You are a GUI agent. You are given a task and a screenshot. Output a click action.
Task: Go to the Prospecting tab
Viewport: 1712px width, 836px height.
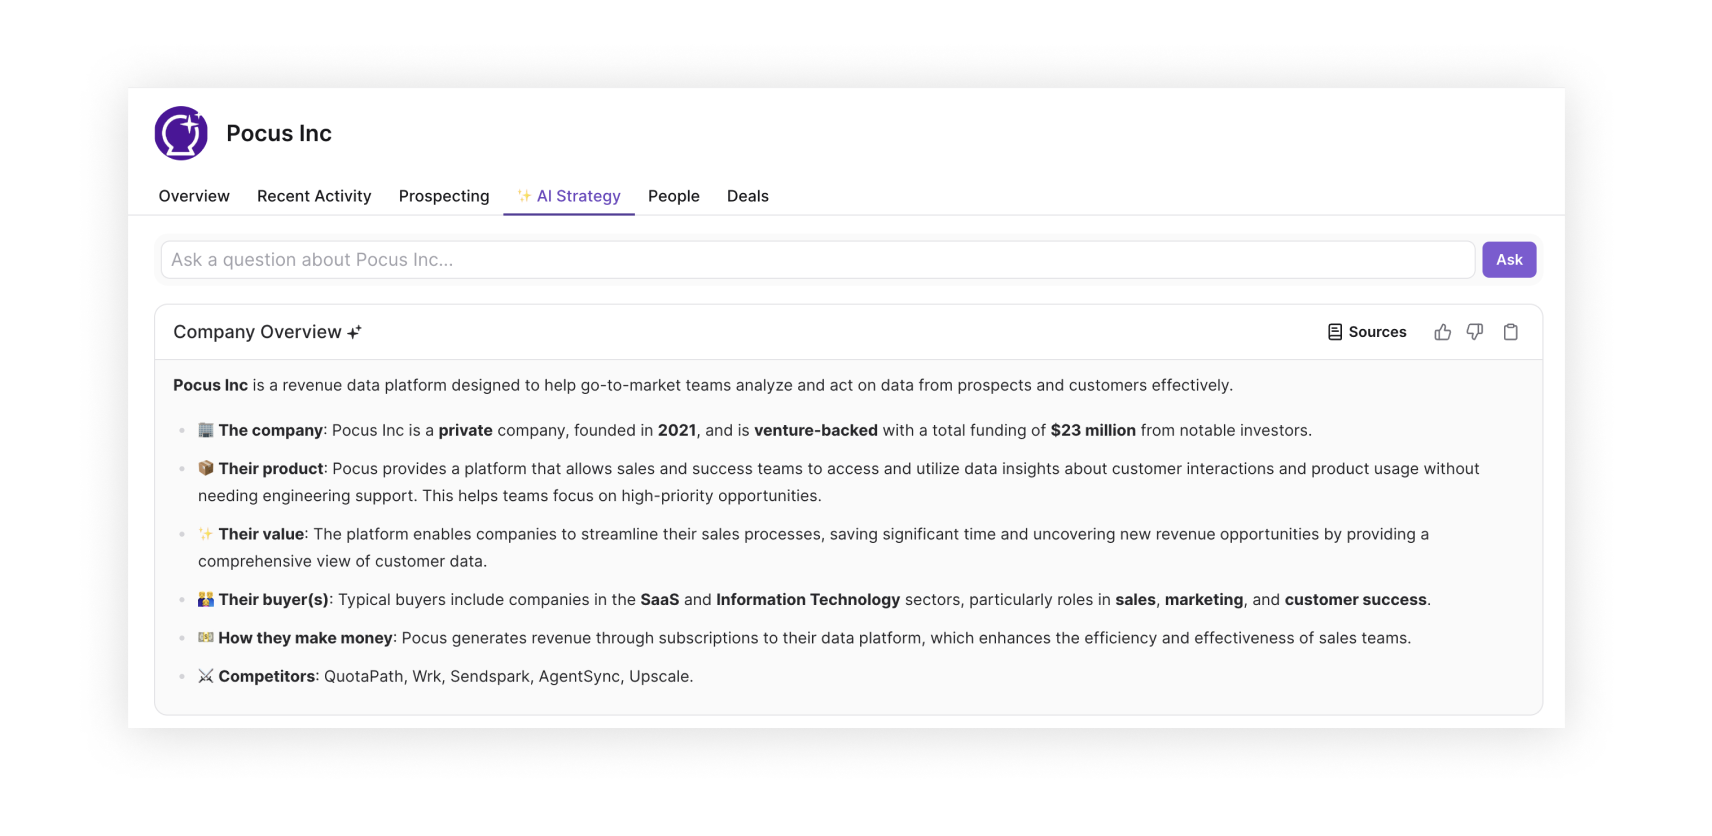pos(444,196)
